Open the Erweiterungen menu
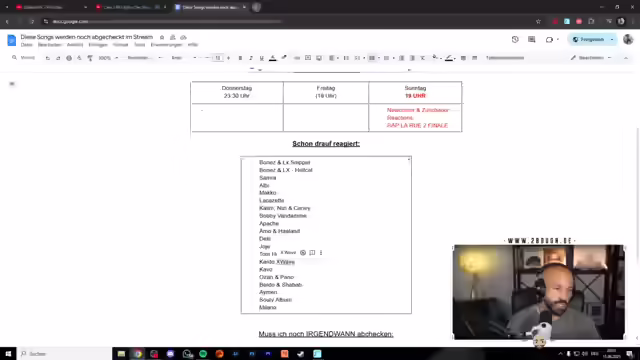The width and height of the screenshot is (640, 360). tap(167, 45)
